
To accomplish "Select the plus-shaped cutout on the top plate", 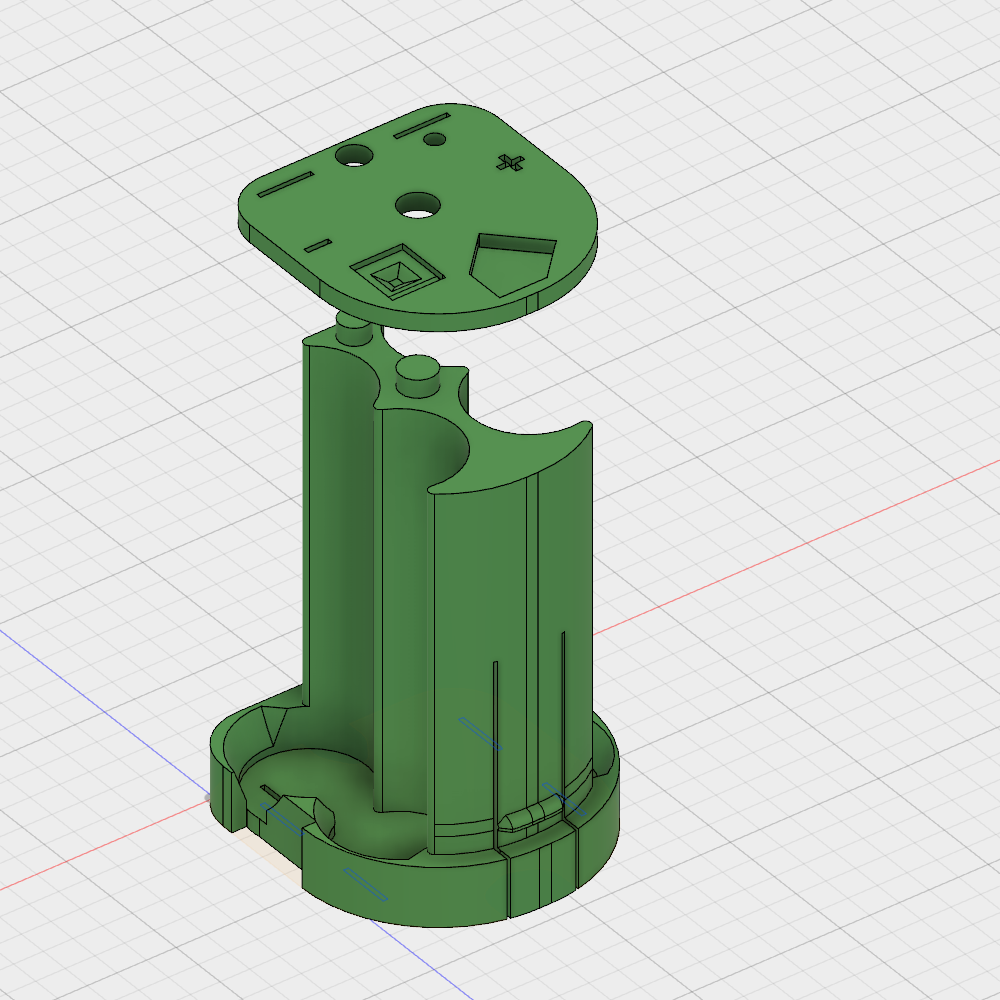I will [511, 162].
